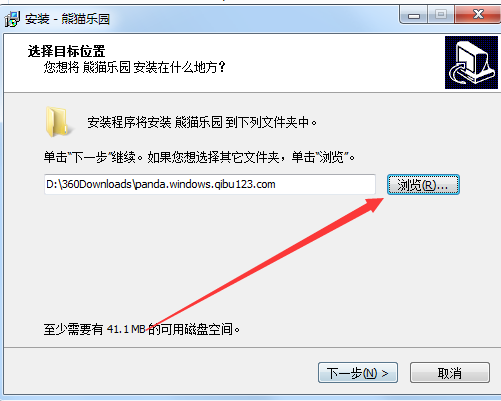Click the setup computer graphic in the header
The width and height of the screenshot is (501, 401).
pyautogui.click(x=471, y=63)
